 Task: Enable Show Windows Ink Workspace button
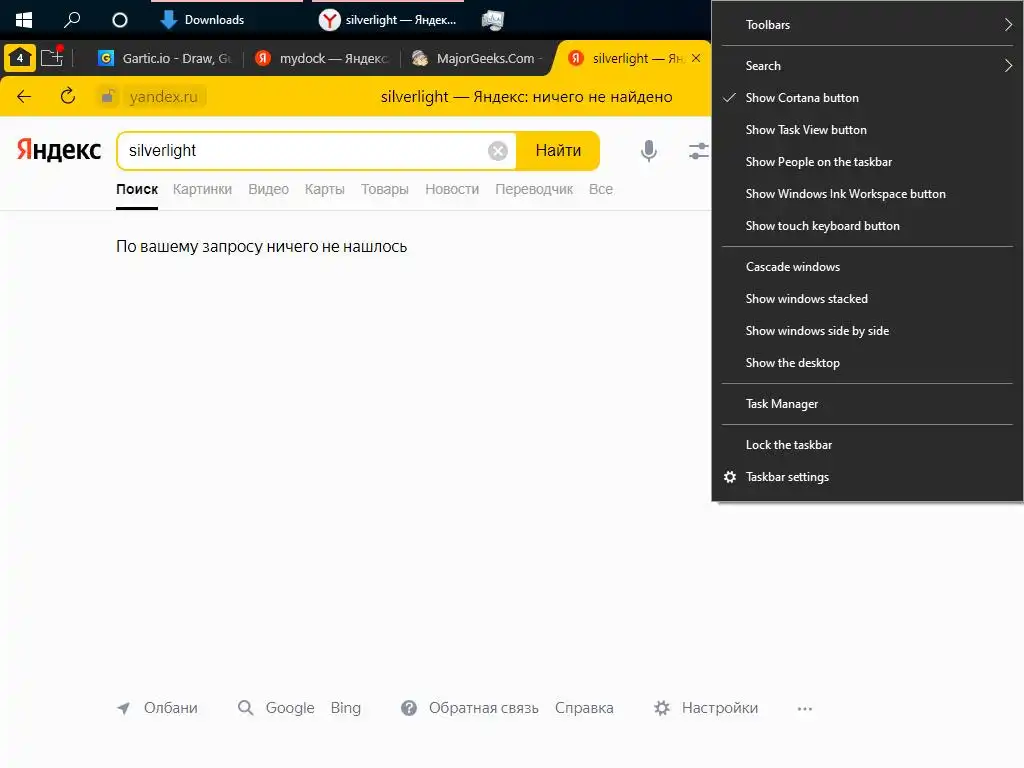pos(867,194)
